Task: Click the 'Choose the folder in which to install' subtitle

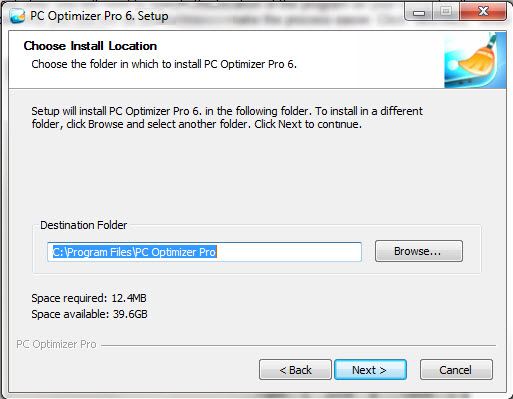Action: pos(164,64)
